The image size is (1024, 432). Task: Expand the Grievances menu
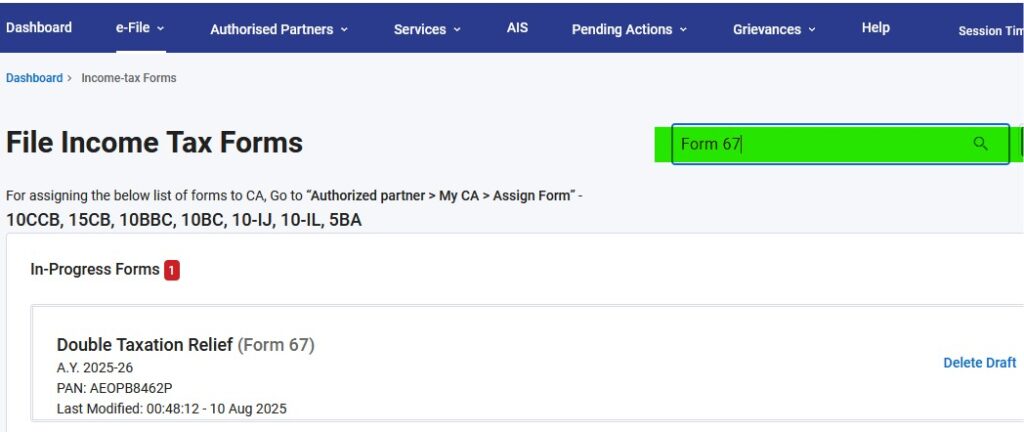click(774, 30)
